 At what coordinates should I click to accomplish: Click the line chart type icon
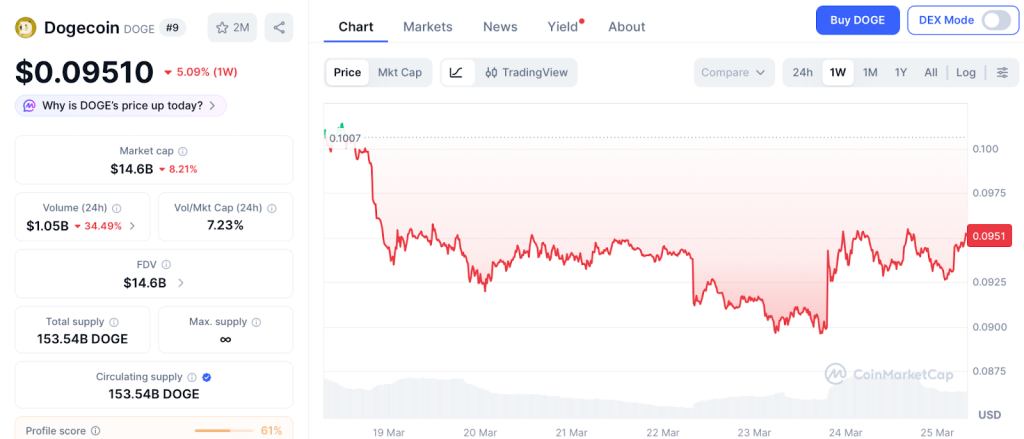click(x=456, y=72)
